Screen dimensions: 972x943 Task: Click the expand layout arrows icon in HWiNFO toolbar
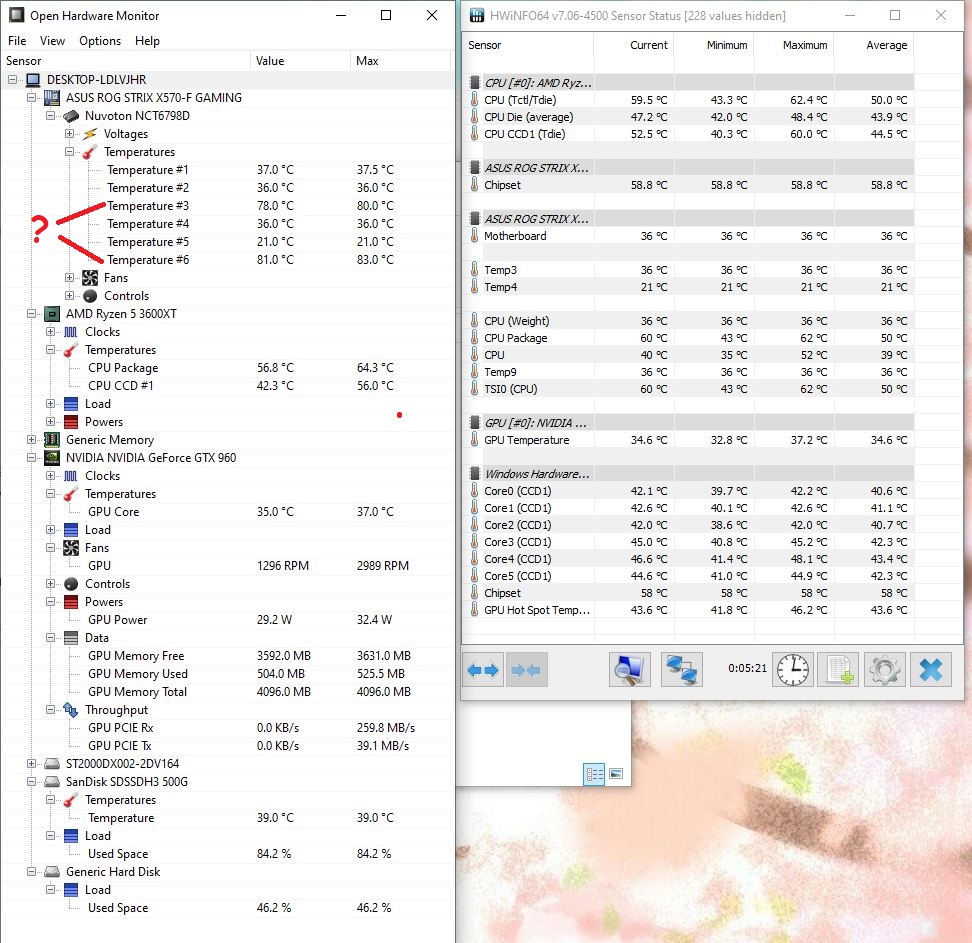pyautogui.click(x=483, y=670)
